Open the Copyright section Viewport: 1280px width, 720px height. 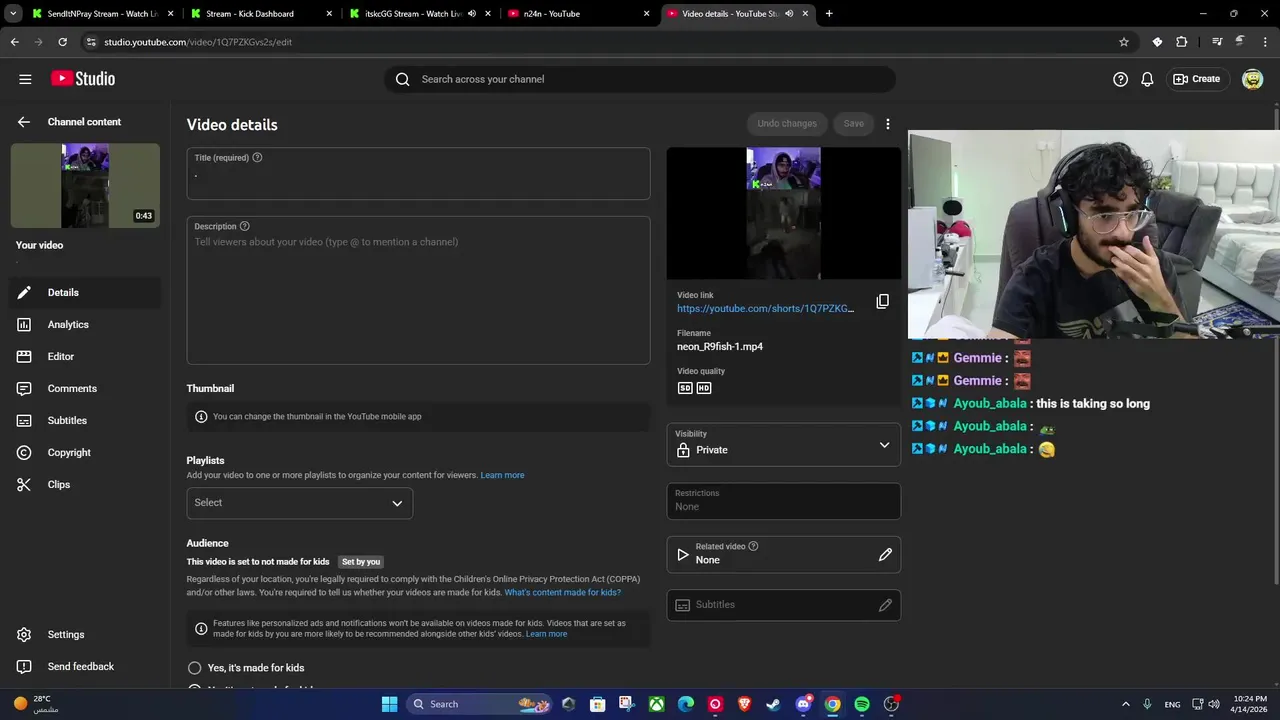[x=85, y=452]
